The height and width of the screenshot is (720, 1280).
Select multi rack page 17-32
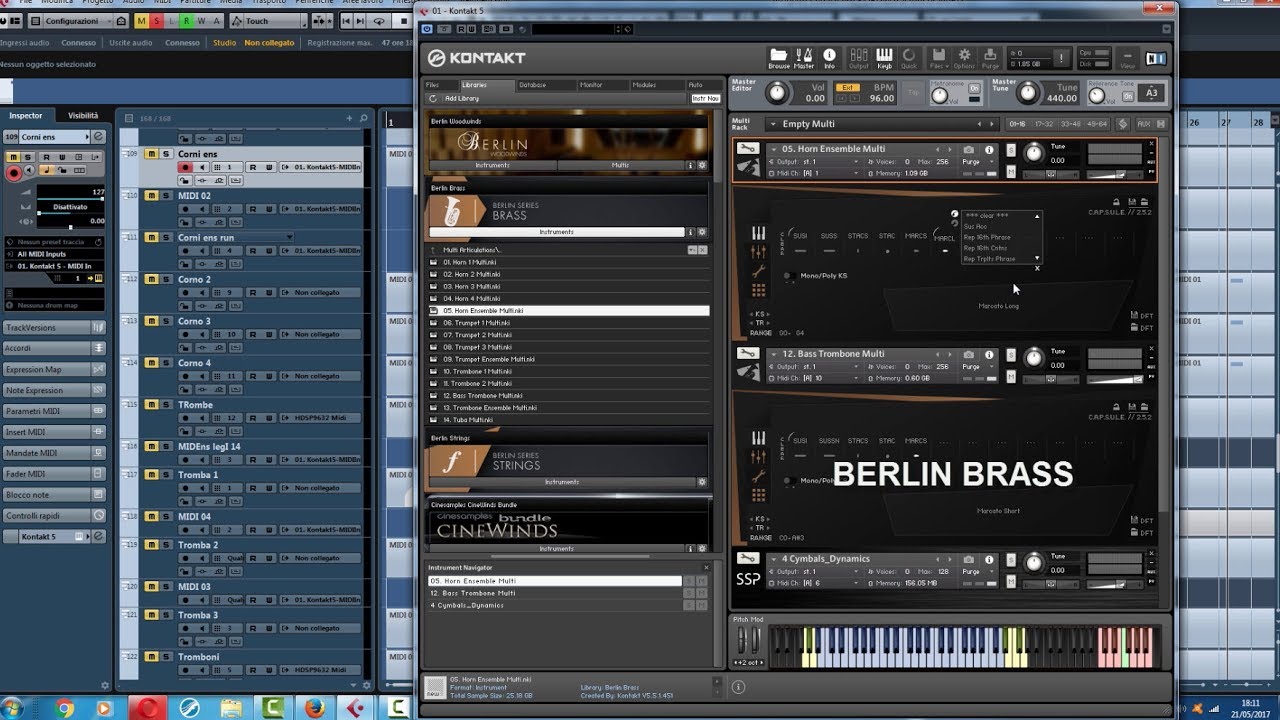point(1044,124)
